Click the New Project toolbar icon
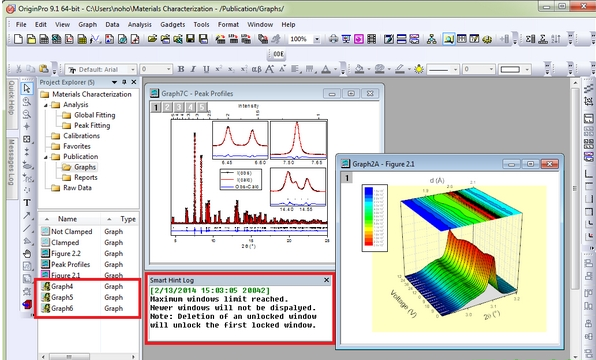The width and height of the screenshot is (596, 360). 18,39
